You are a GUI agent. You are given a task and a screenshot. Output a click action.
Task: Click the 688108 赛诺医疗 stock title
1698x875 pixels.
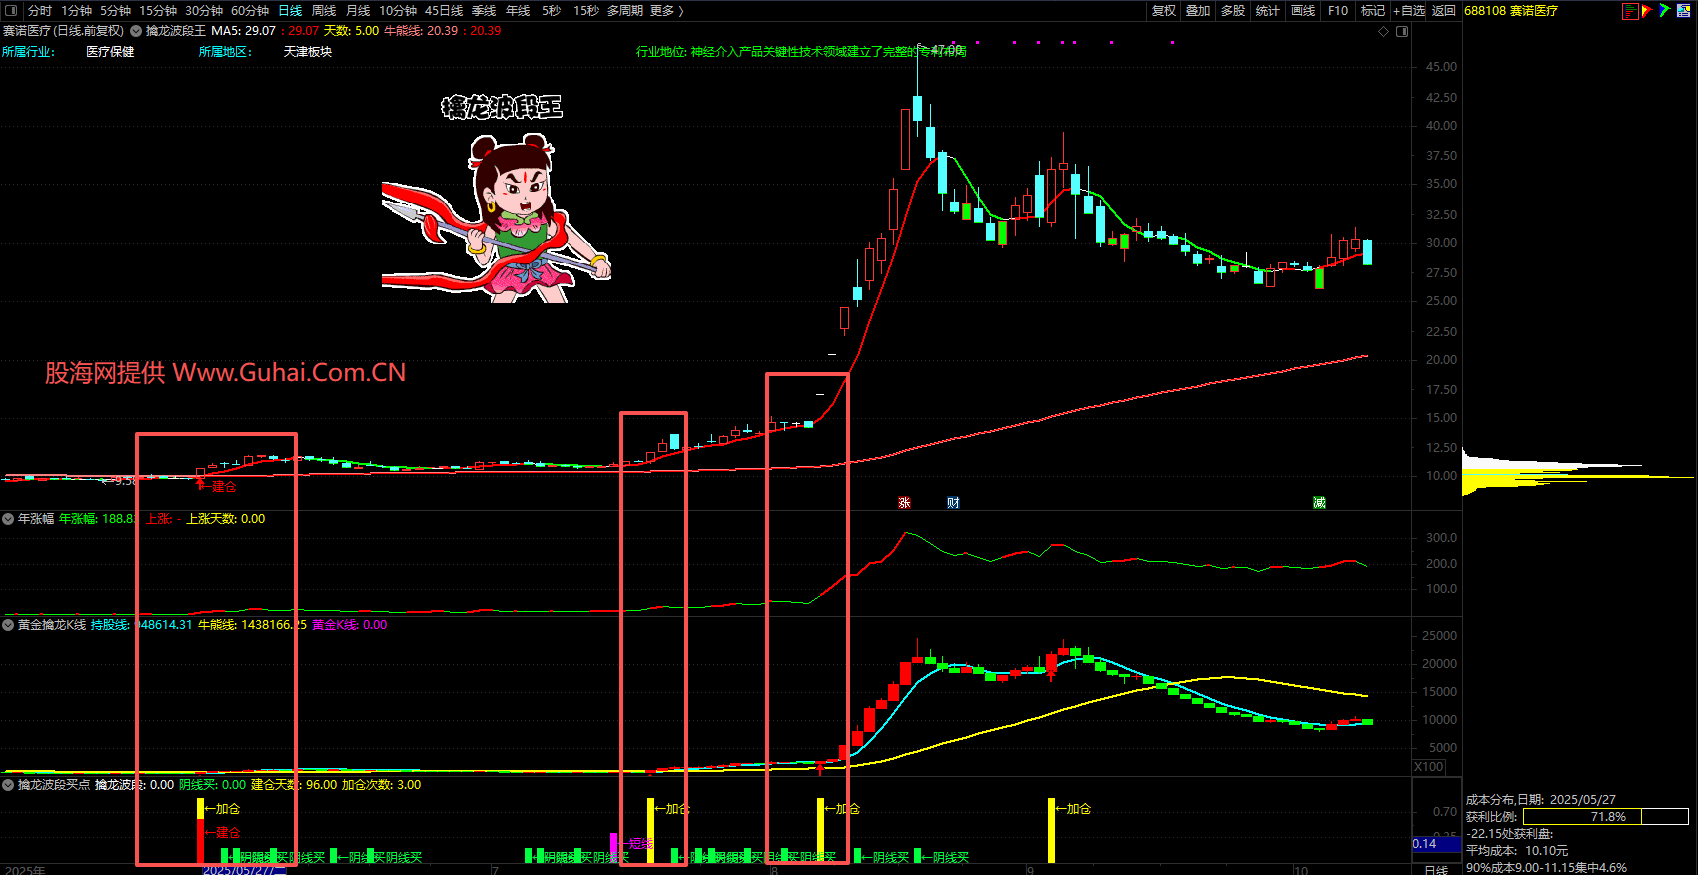click(x=1511, y=11)
